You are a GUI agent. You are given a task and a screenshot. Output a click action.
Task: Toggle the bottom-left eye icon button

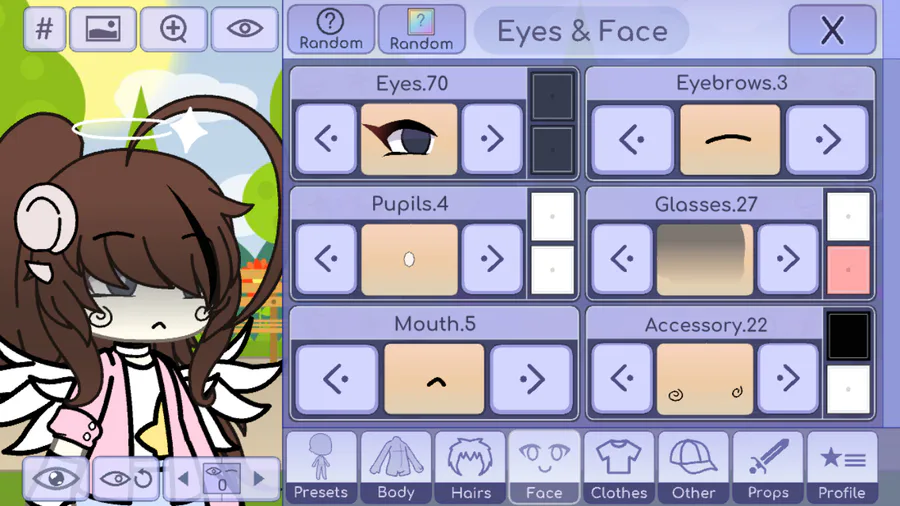coord(56,478)
